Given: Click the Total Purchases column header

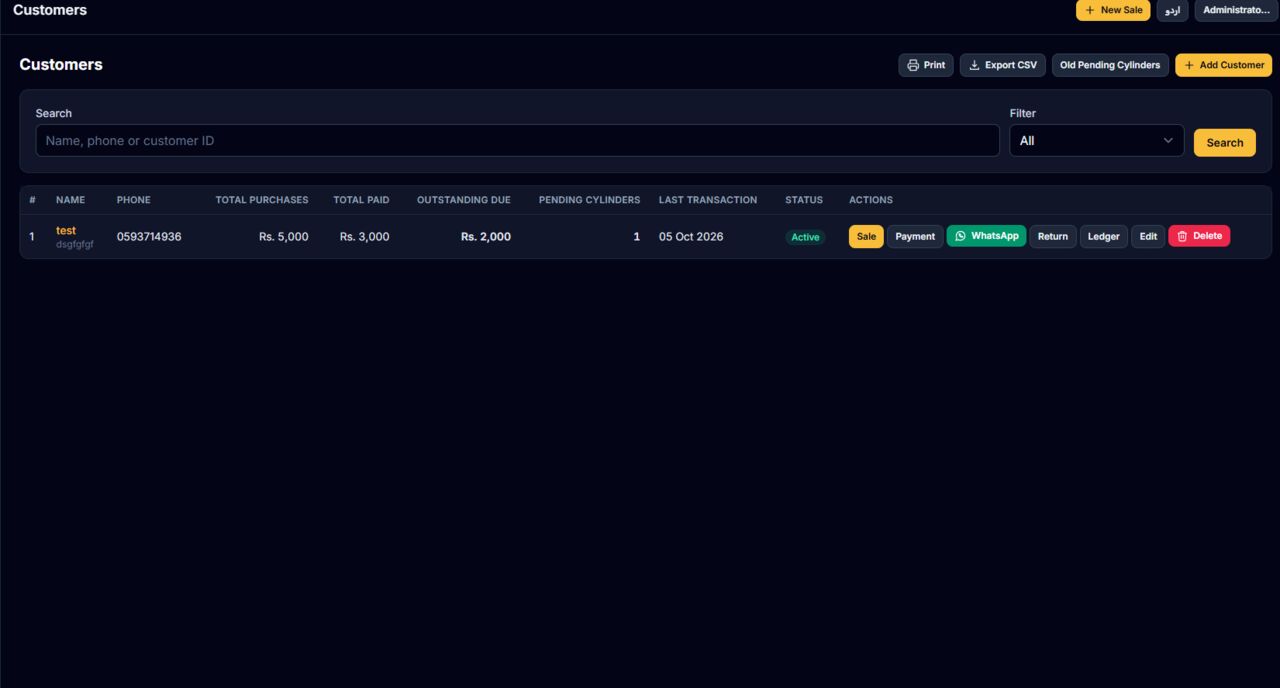Looking at the screenshot, I should coord(262,200).
